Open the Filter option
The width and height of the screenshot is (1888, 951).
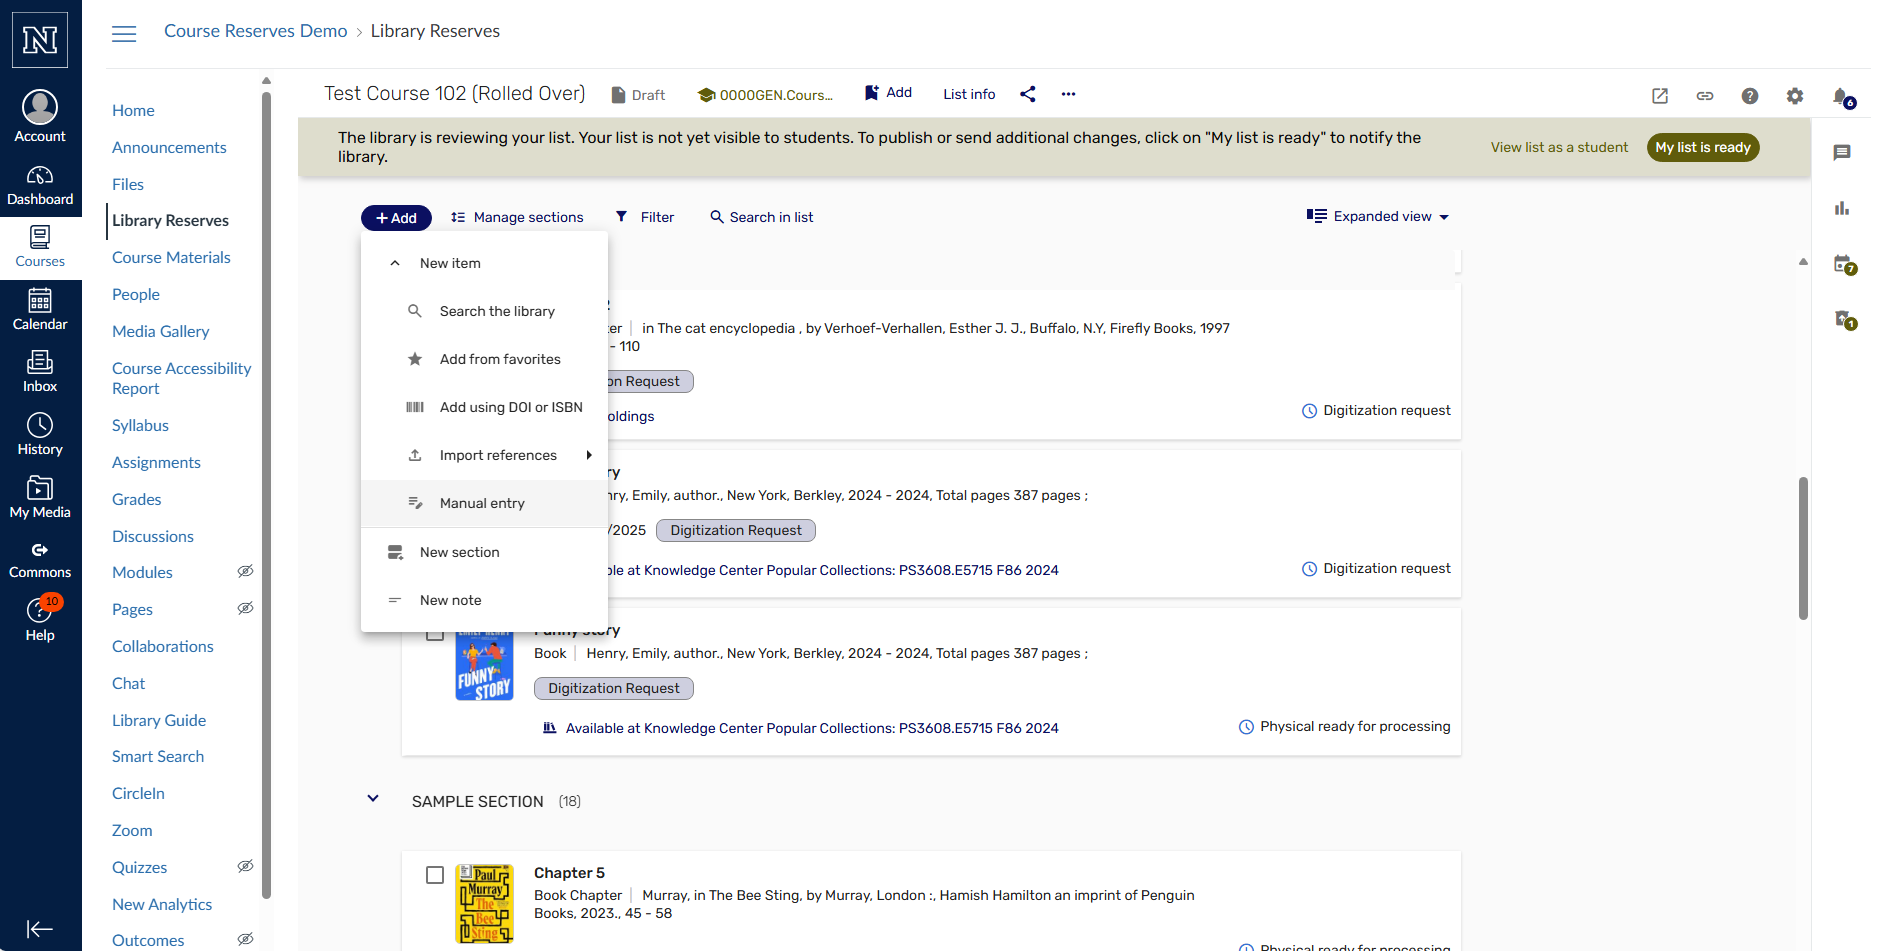[645, 218]
